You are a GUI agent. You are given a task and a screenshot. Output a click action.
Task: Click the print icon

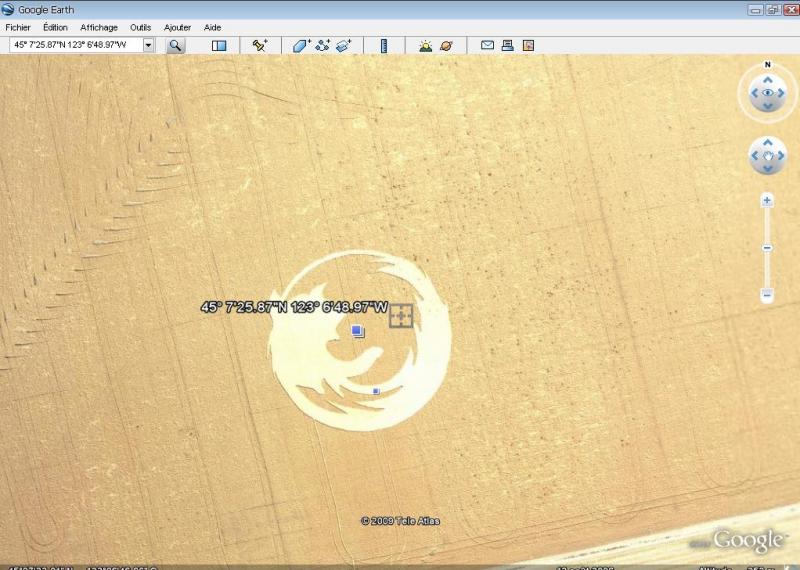tap(508, 45)
